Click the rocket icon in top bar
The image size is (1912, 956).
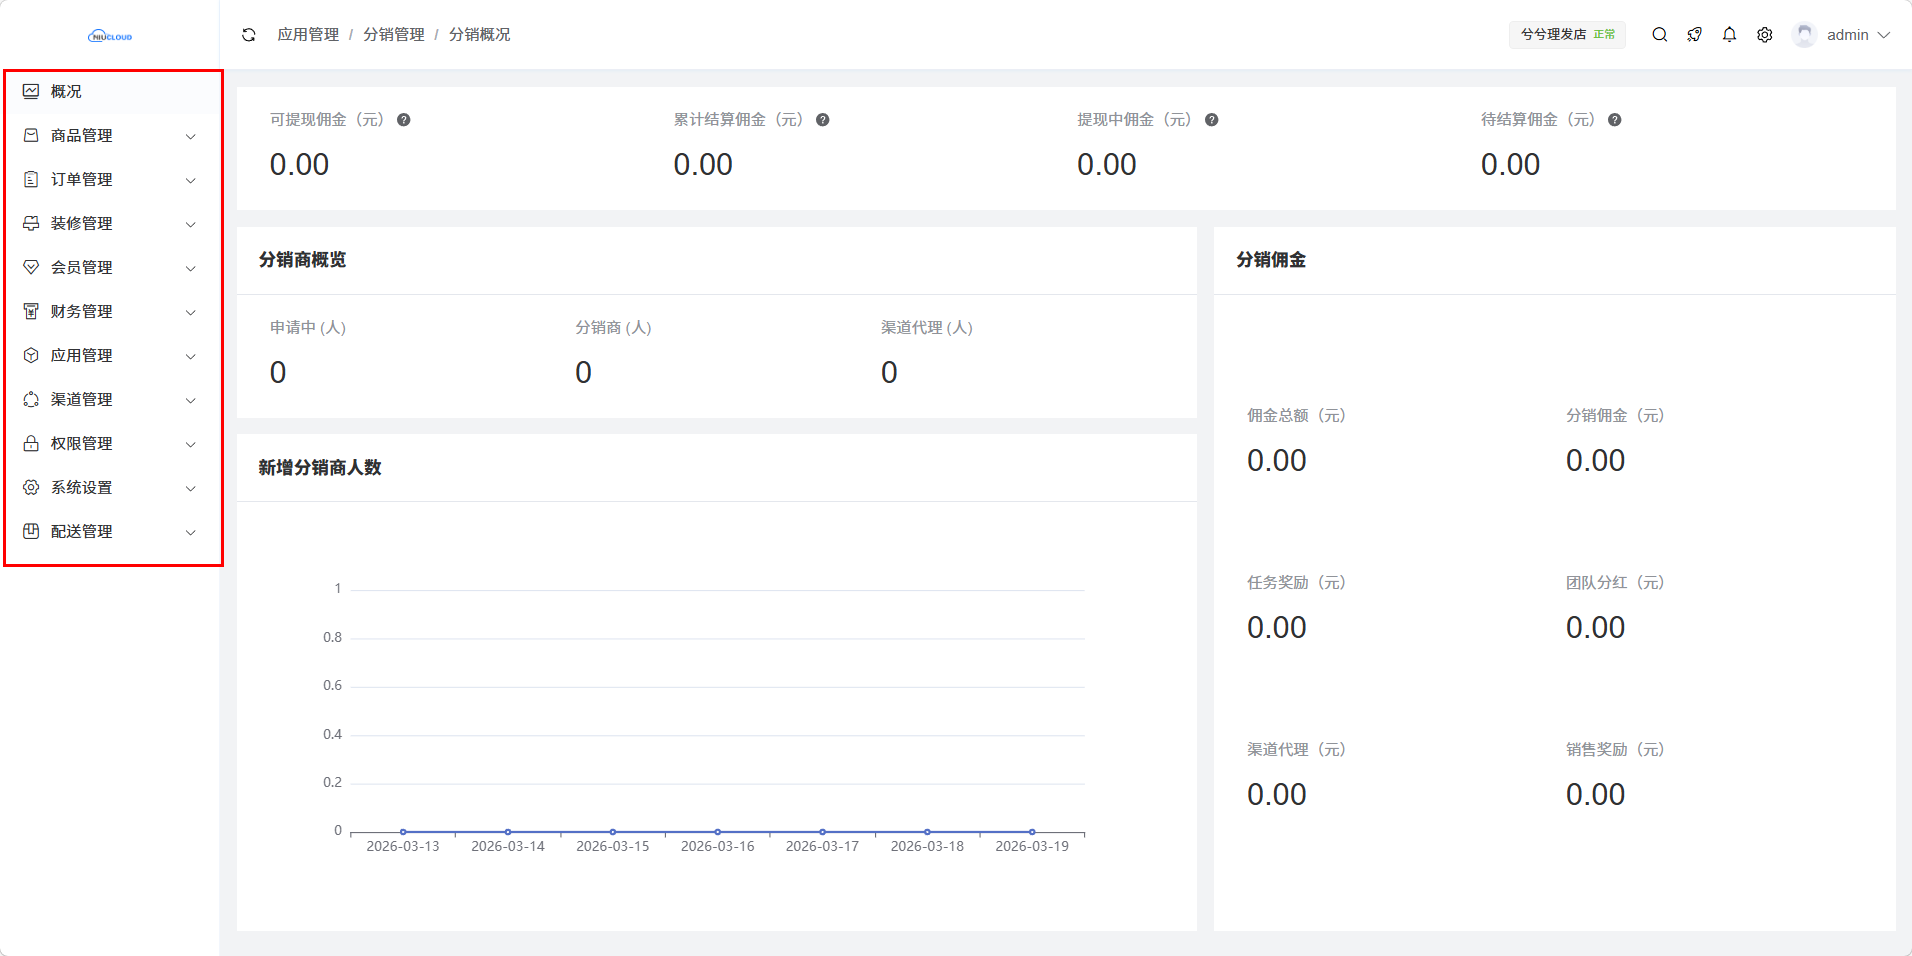(1694, 35)
